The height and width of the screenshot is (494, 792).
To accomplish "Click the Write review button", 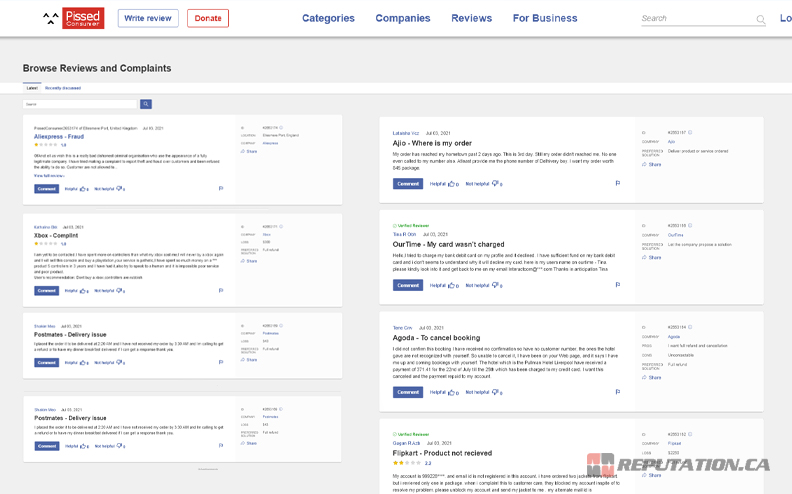I will point(148,18).
